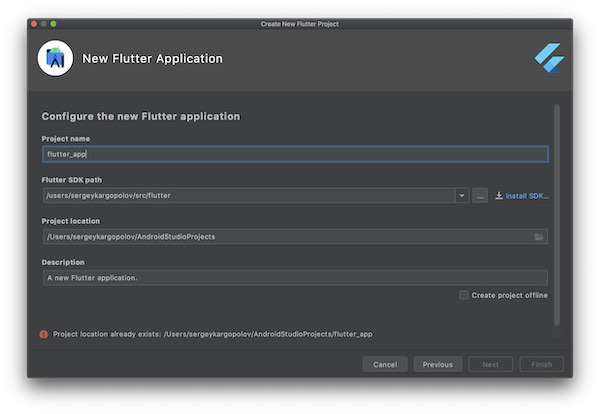Click the 'New Flutter Application' title text
The image size is (600, 414).
152,59
